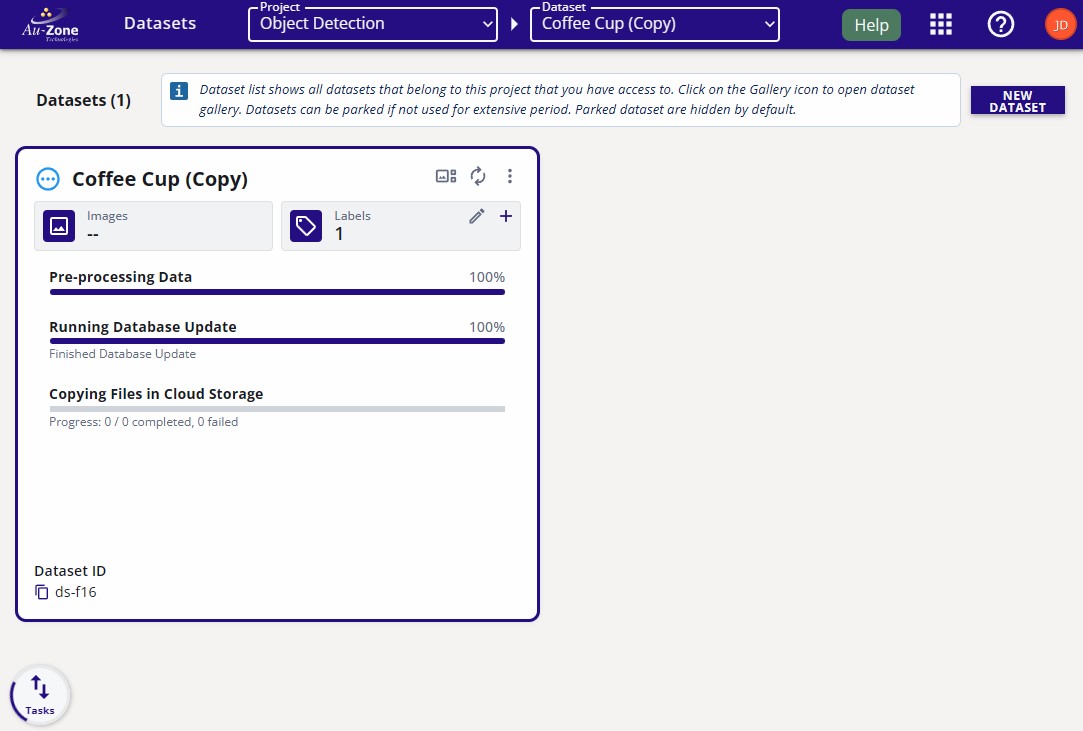This screenshot has width=1083, height=731.
Task: Open the Au-Zone logo home link
Action: point(50,24)
